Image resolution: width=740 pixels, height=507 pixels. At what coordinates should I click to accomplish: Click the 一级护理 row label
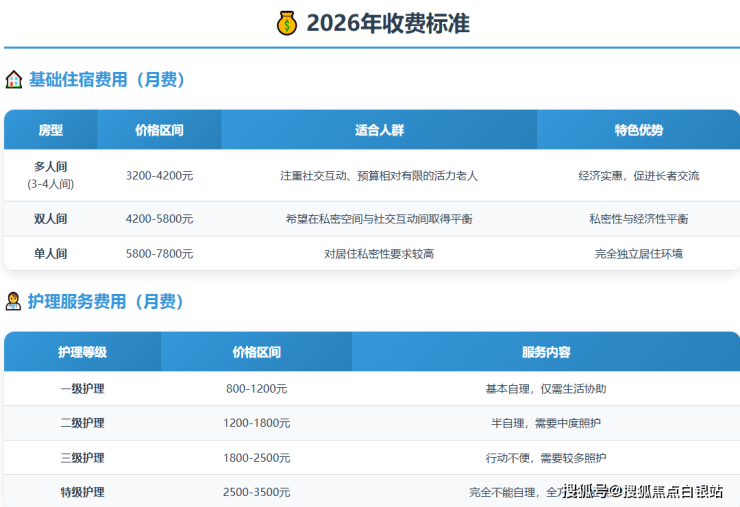coord(82,389)
